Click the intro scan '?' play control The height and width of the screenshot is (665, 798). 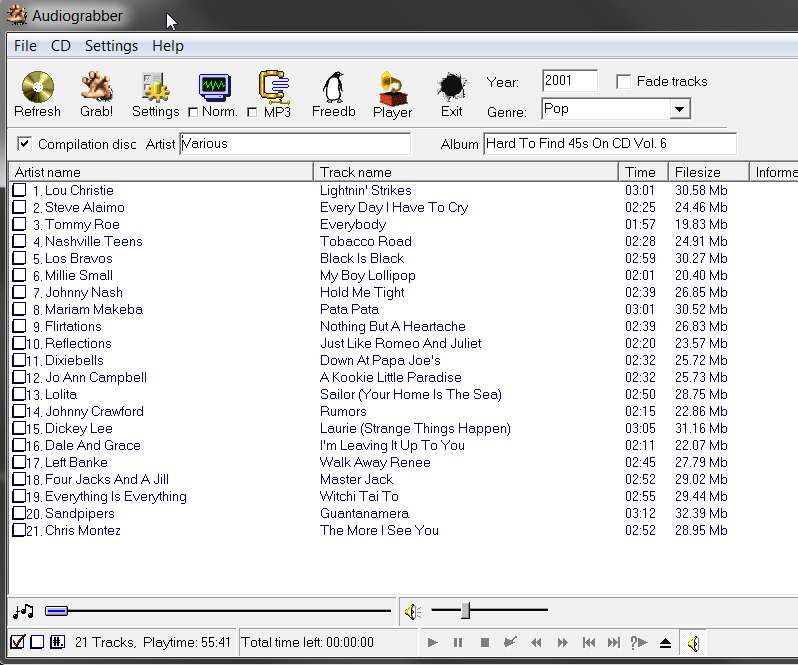pyautogui.click(x=639, y=643)
